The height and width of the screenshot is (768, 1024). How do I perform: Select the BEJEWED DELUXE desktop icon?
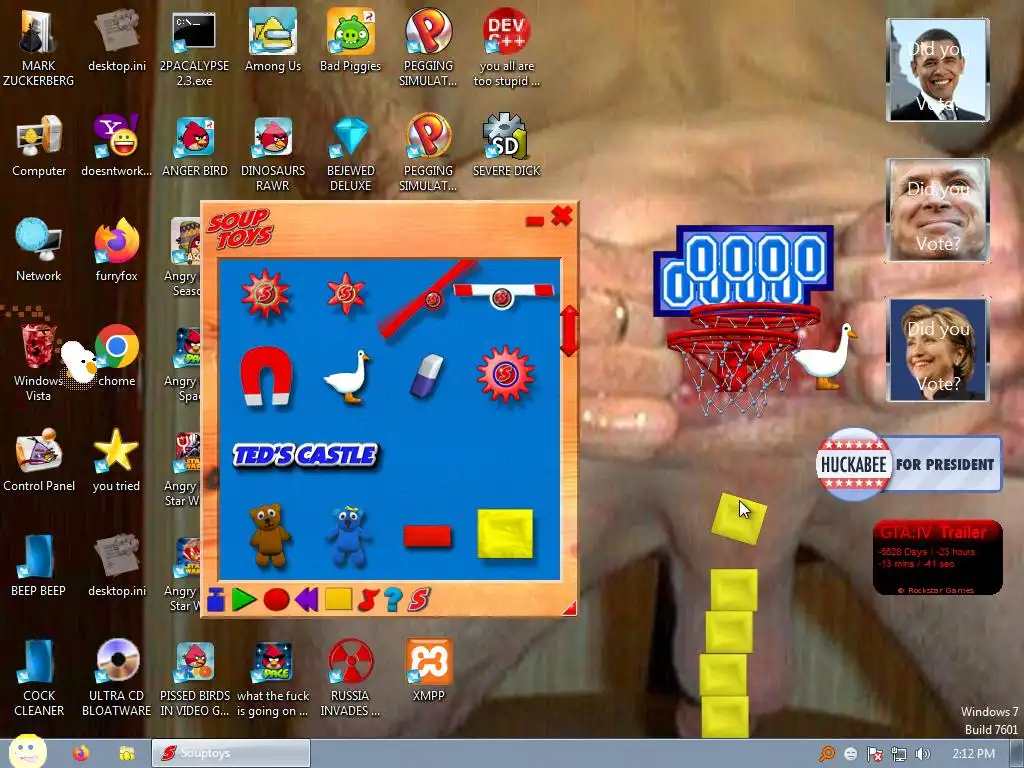pyautogui.click(x=351, y=153)
